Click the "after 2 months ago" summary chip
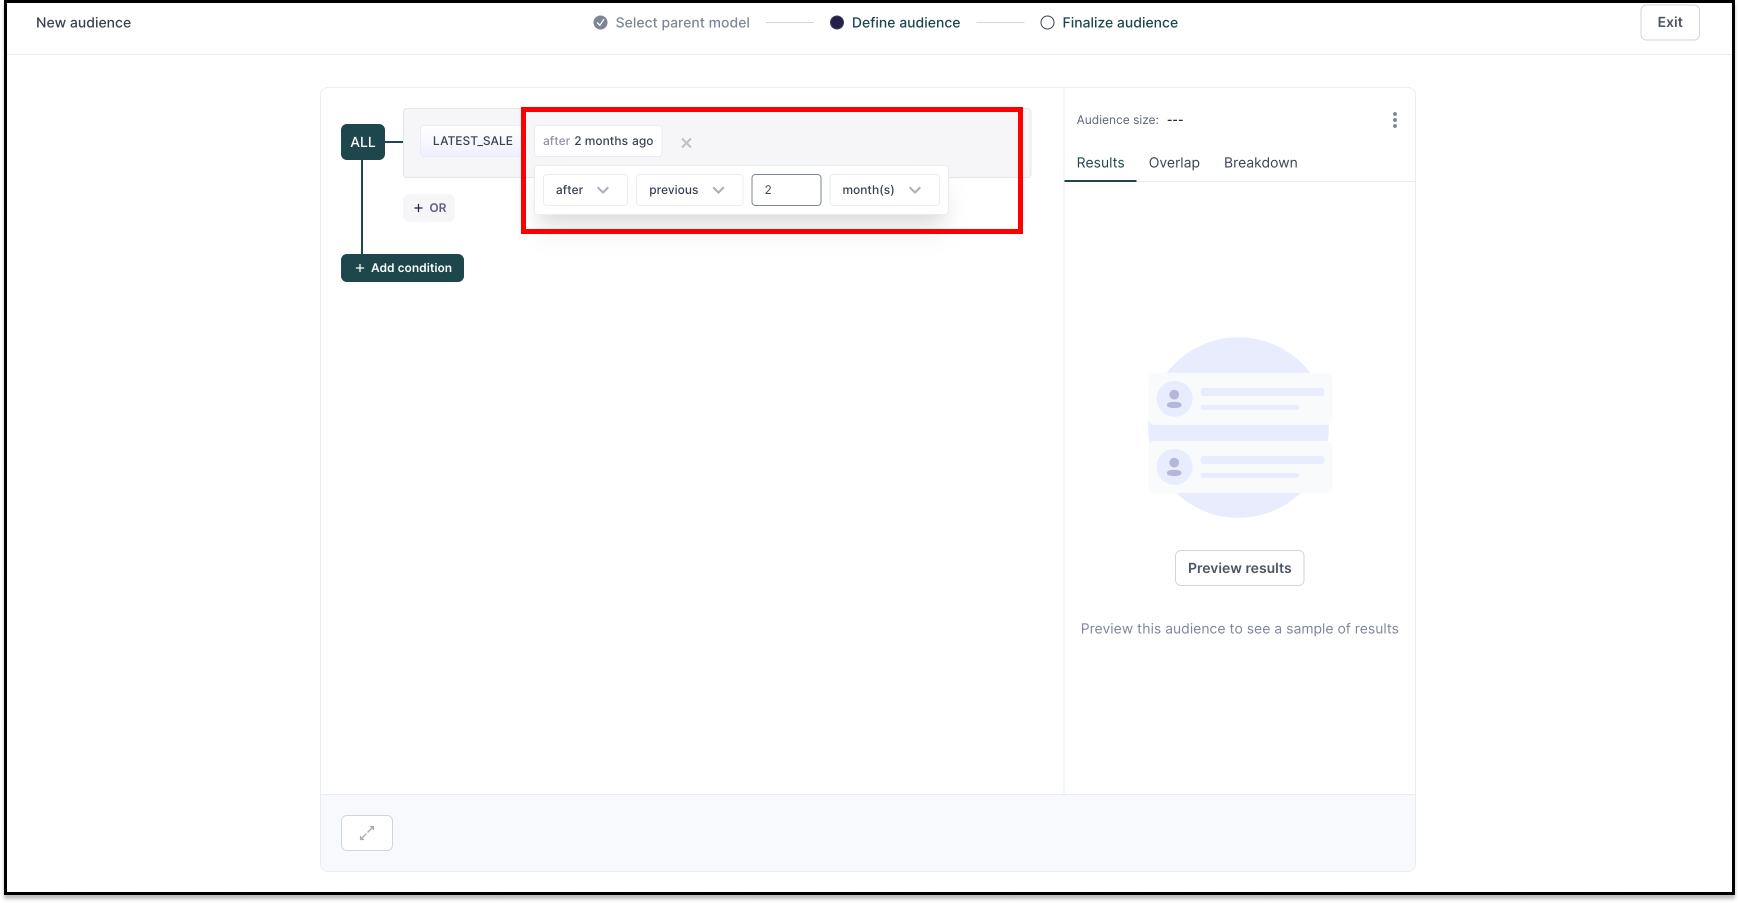 pos(598,141)
